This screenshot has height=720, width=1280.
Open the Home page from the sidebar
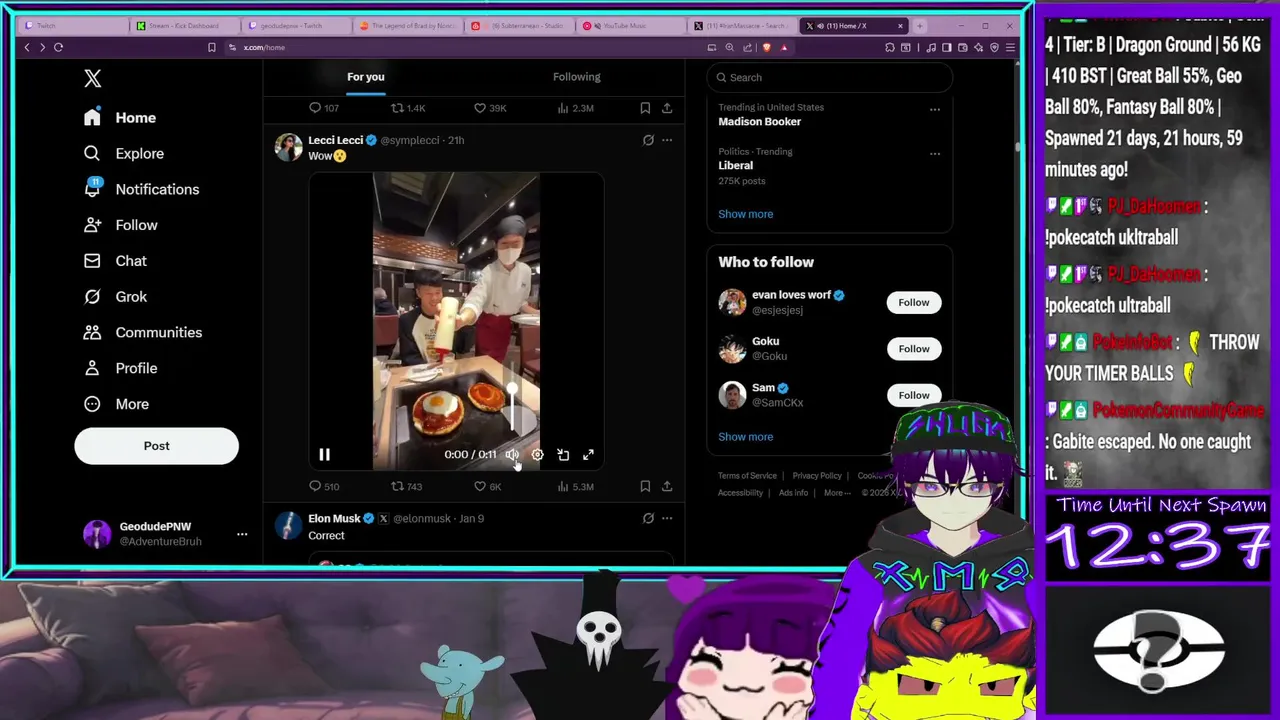coord(120,117)
